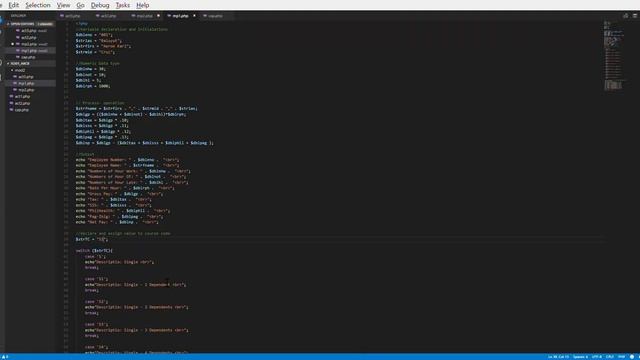Select the active bold mp1.php tab
Viewport: 640px width, 360px height.
[180, 16]
